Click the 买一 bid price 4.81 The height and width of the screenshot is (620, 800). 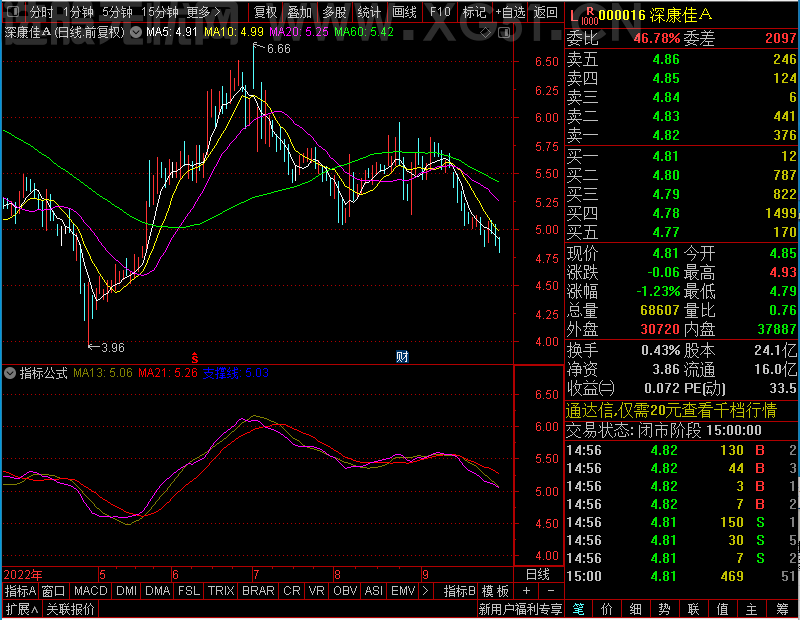[666, 156]
